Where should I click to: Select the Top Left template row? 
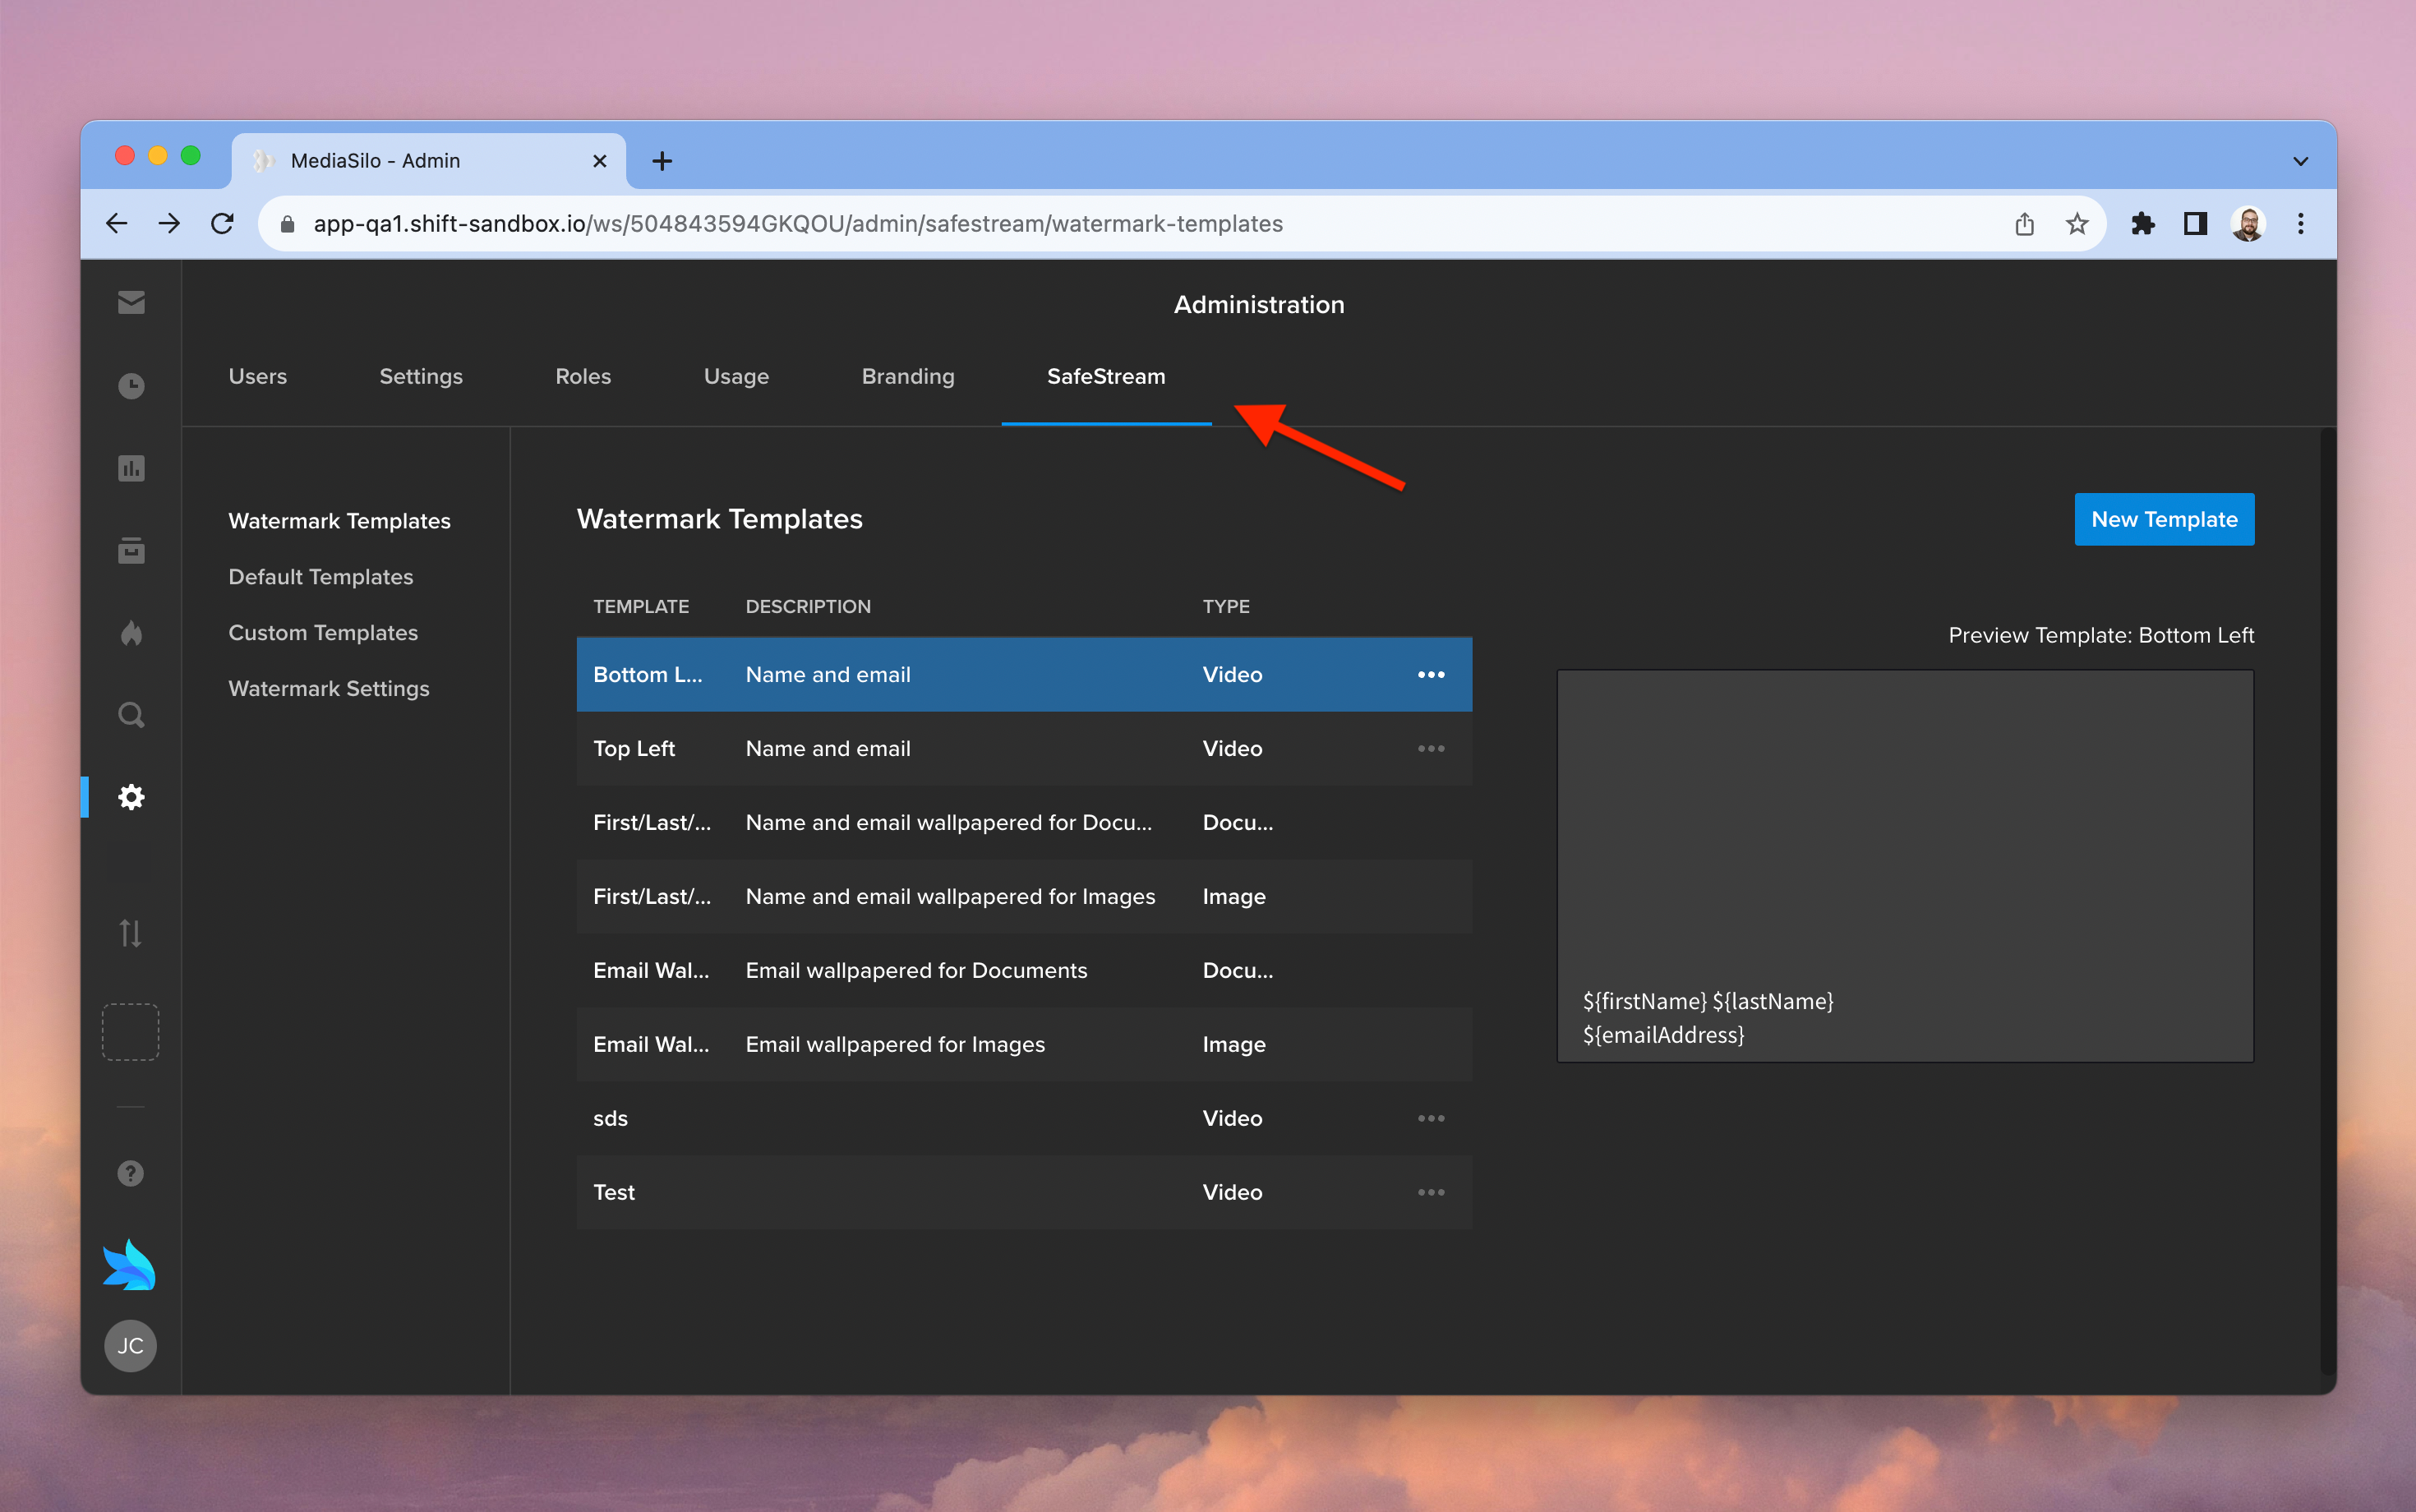pos(1024,749)
